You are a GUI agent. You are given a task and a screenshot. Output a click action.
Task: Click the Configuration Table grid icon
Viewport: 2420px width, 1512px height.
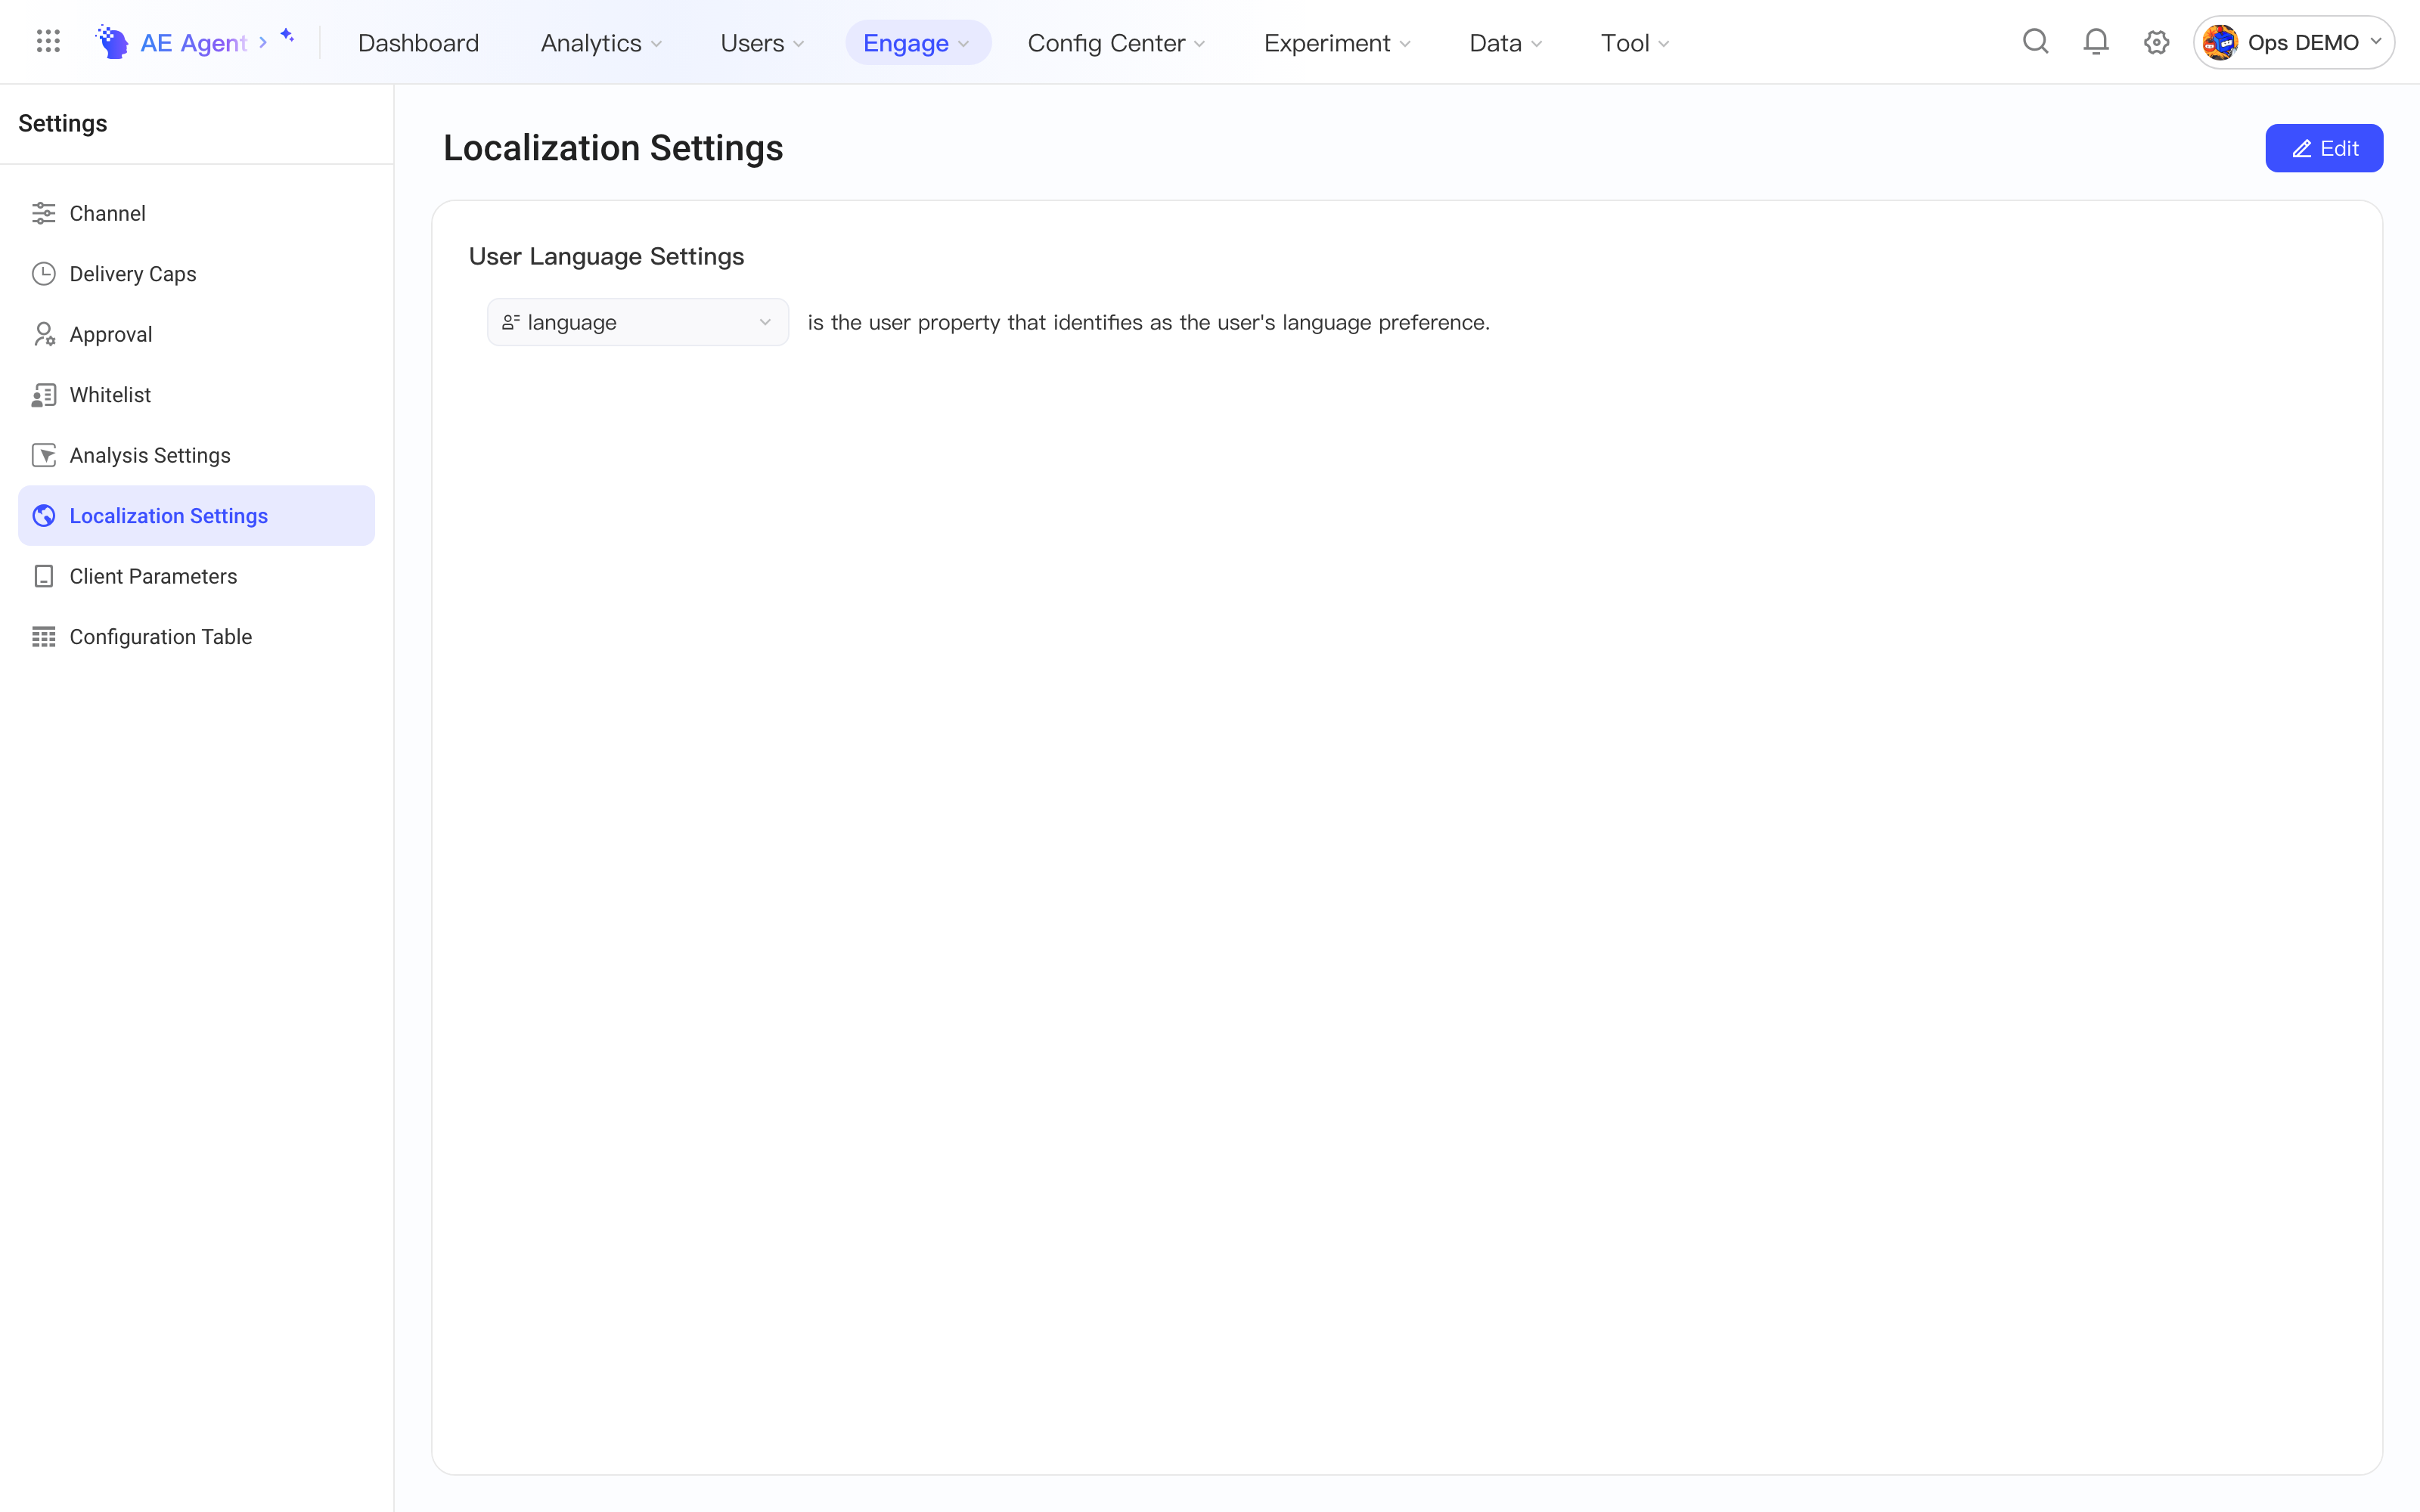point(44,637)
